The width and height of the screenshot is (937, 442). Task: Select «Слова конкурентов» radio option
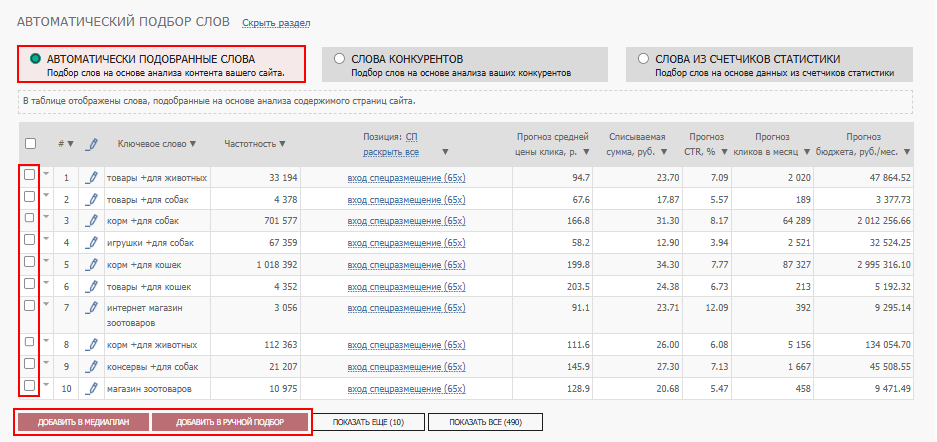pyautogui.click(x=340, y=59)
